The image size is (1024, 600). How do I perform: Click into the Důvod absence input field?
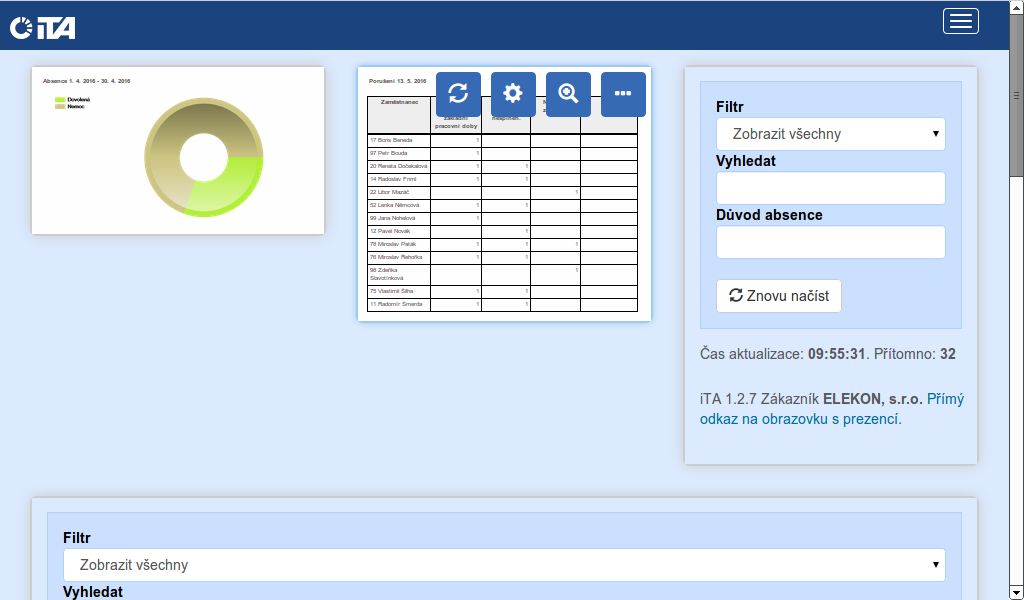[x=830, y=242]
